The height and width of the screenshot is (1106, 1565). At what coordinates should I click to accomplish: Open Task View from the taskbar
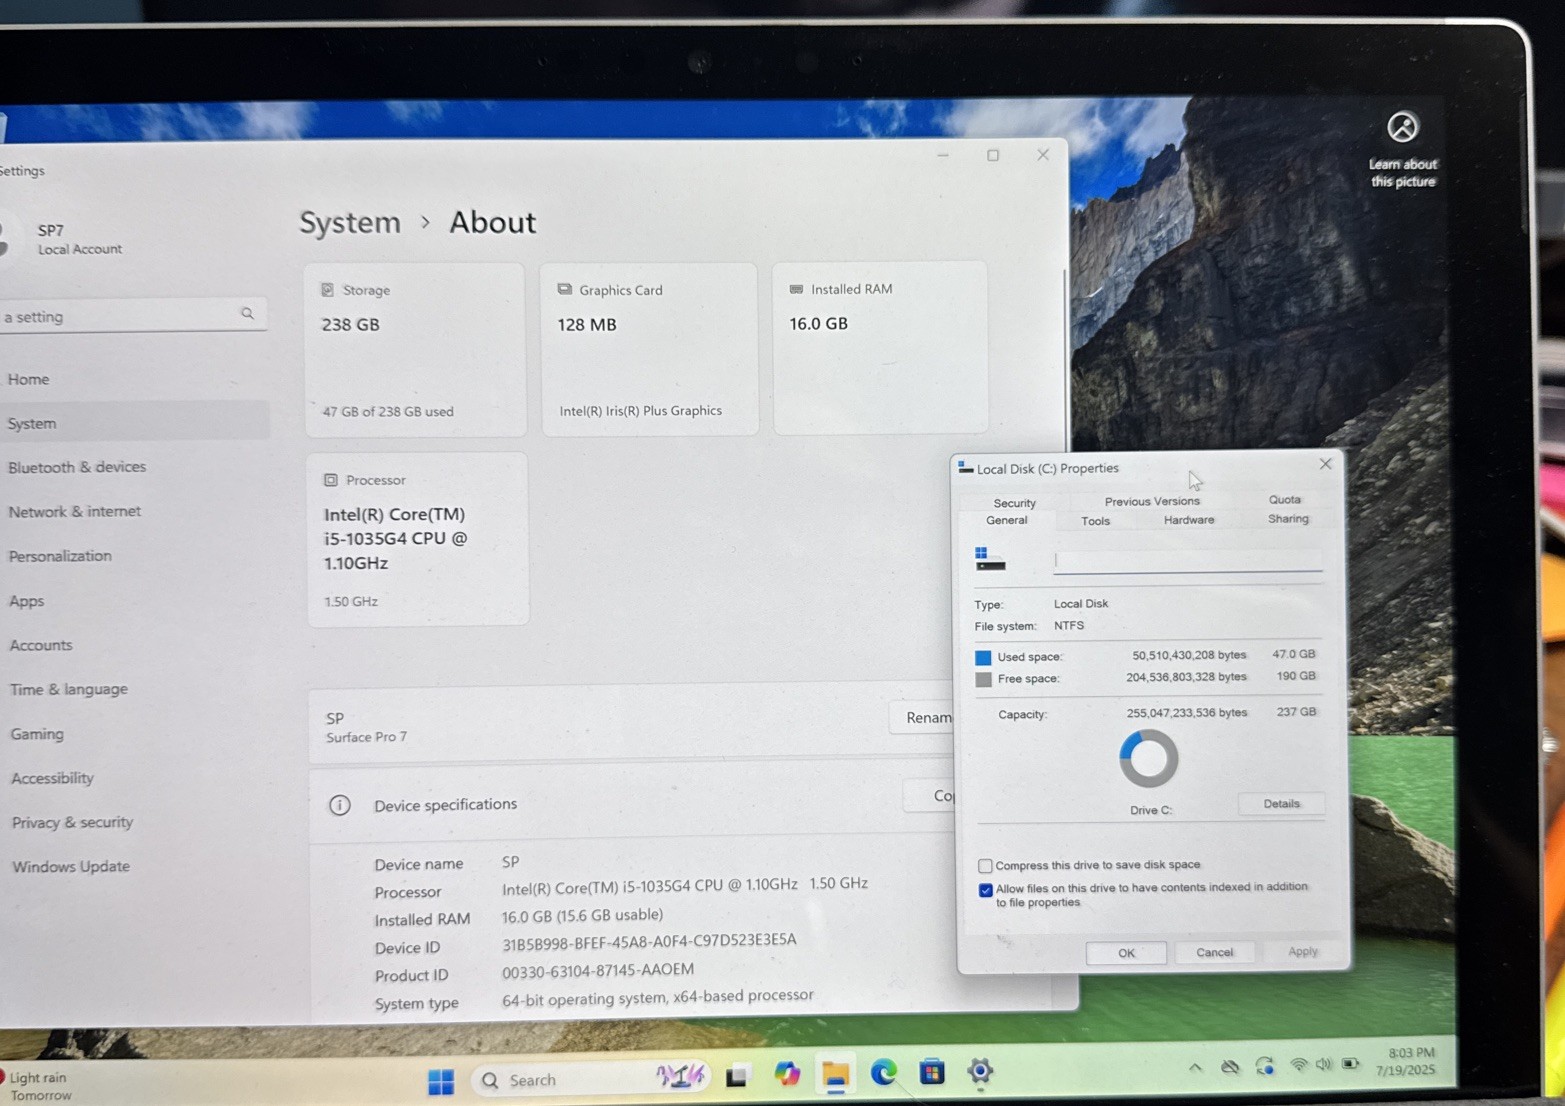click(x=737, y=1076)
